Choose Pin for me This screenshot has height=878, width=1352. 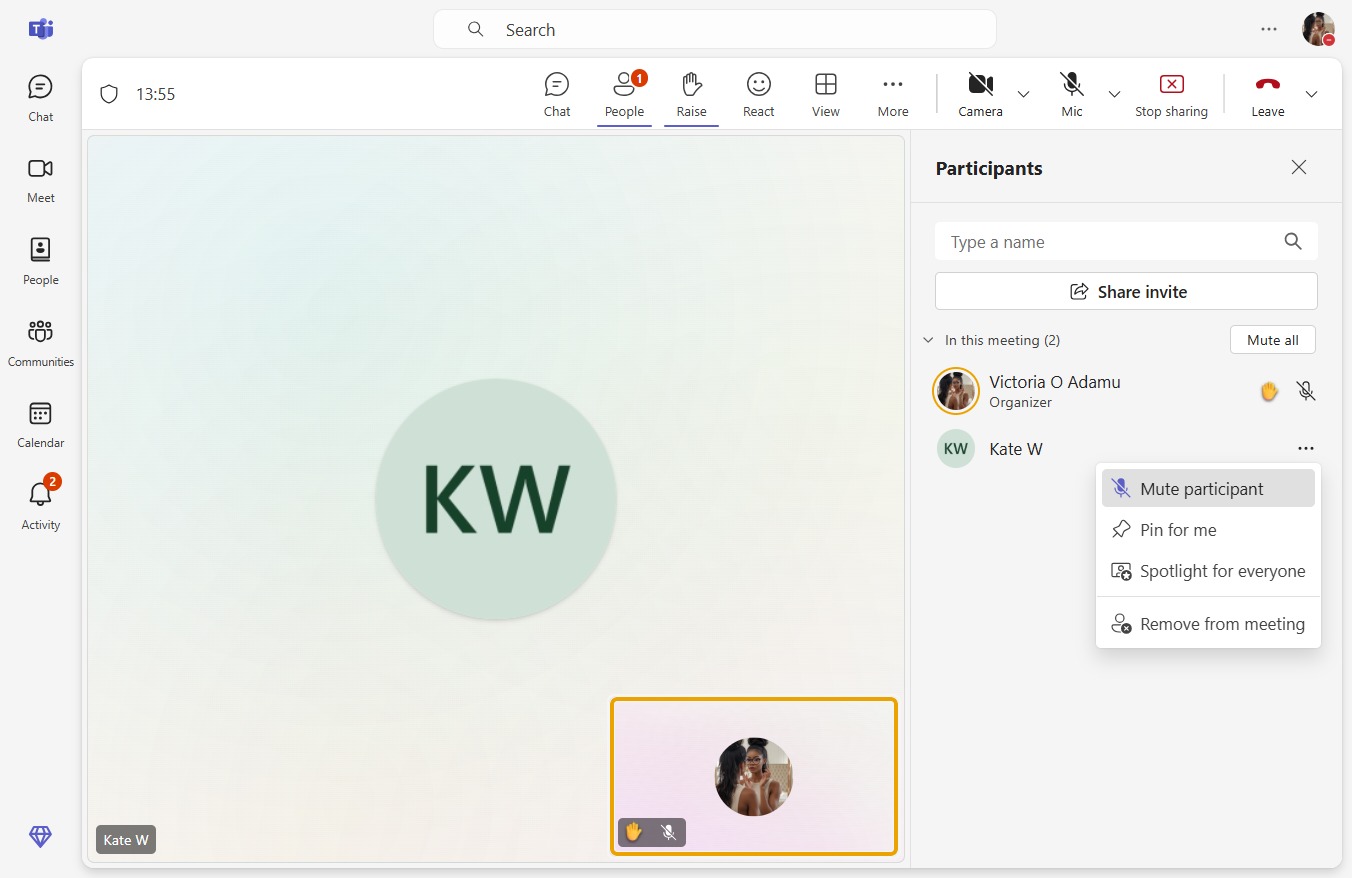1208,530
